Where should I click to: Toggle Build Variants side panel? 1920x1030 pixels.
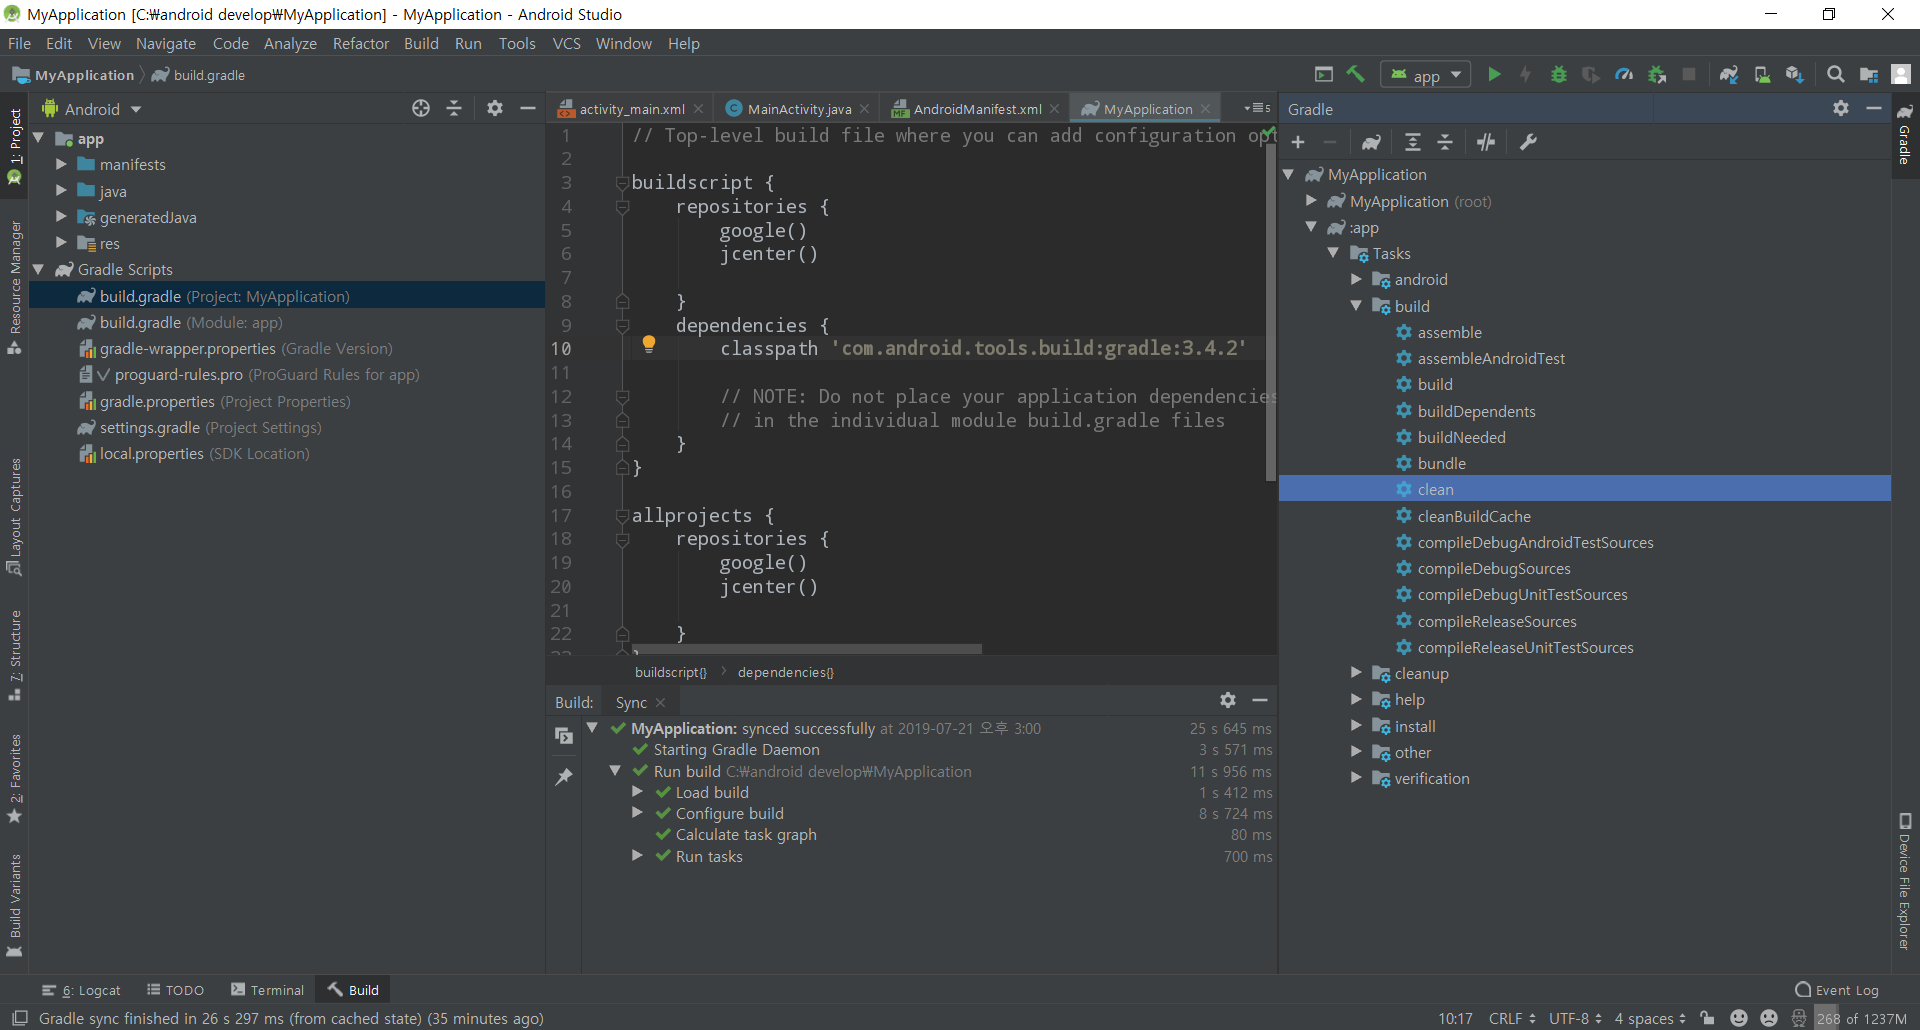[15, 905]
